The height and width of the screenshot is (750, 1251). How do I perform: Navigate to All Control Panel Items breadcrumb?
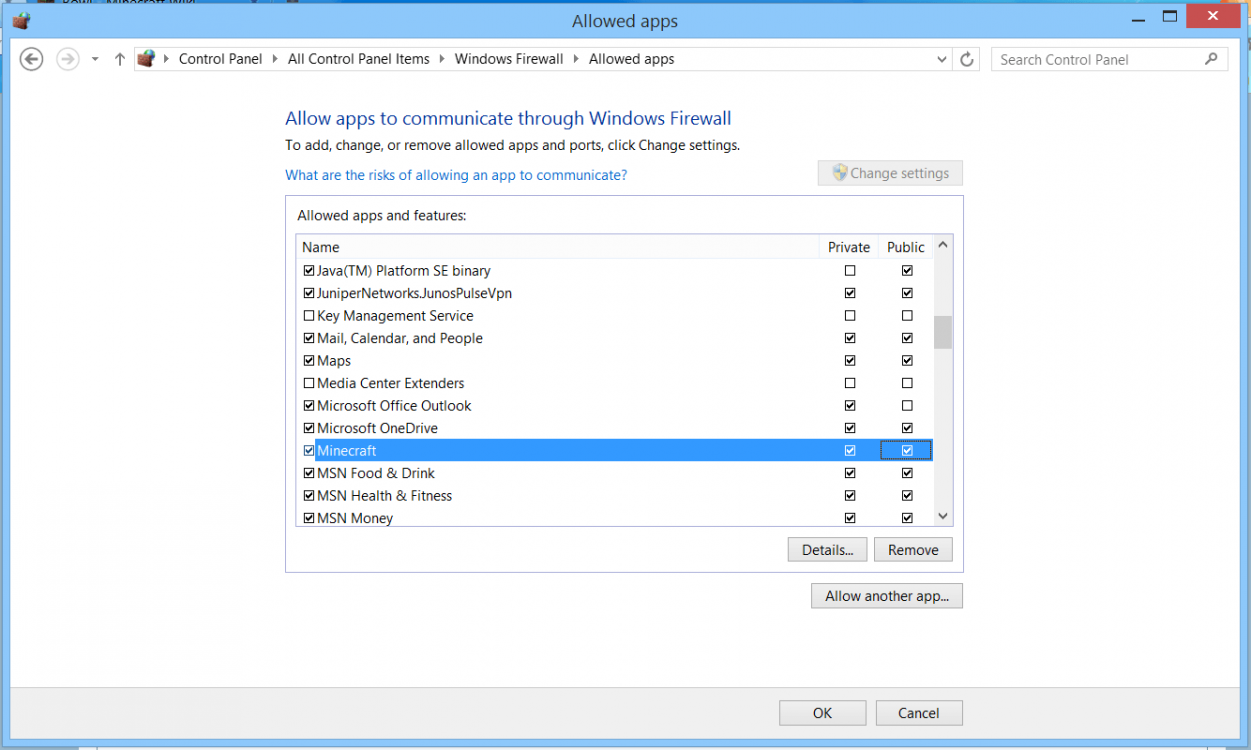point(358,60)
